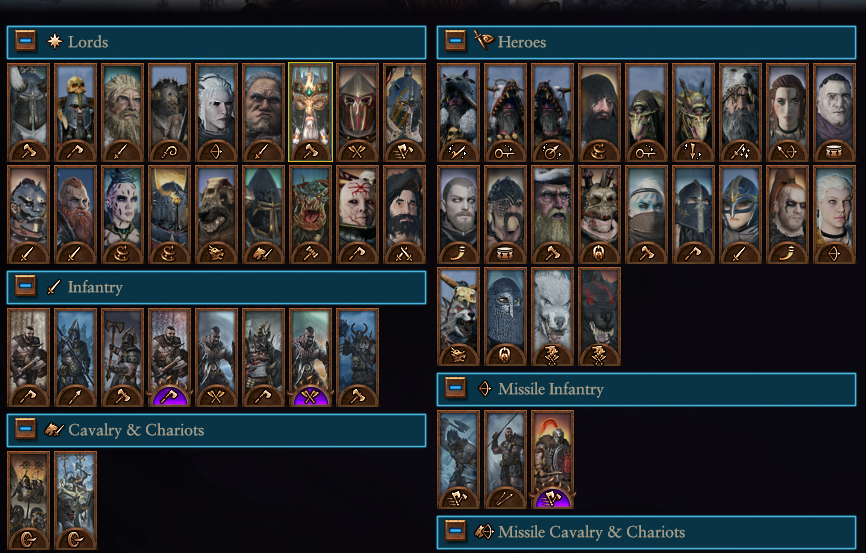The height and width of the screenshot is (553, 866).
Task: Click the Heroes category header title
Action: coord(522,42)
